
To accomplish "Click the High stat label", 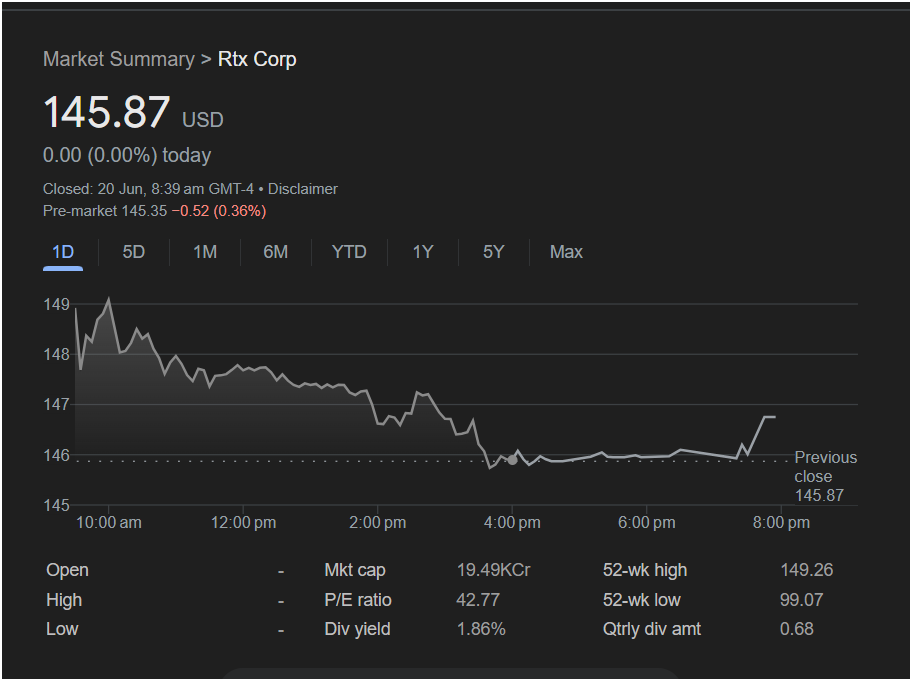I will [64, 600].
